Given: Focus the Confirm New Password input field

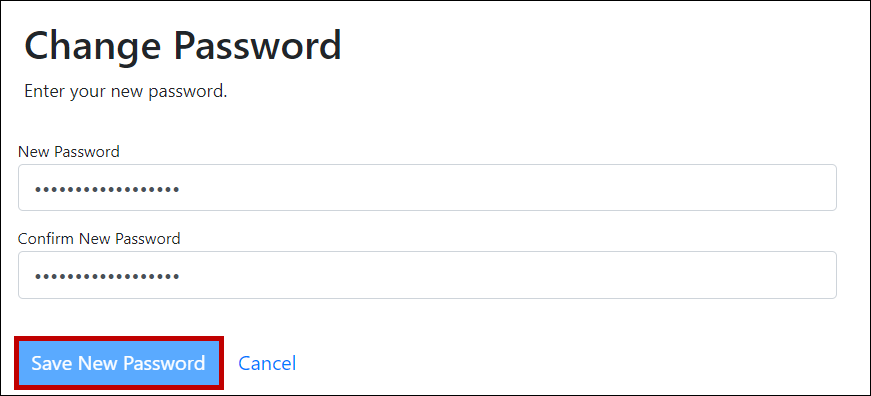Looking at the screenshot, I should pos(427,275).
